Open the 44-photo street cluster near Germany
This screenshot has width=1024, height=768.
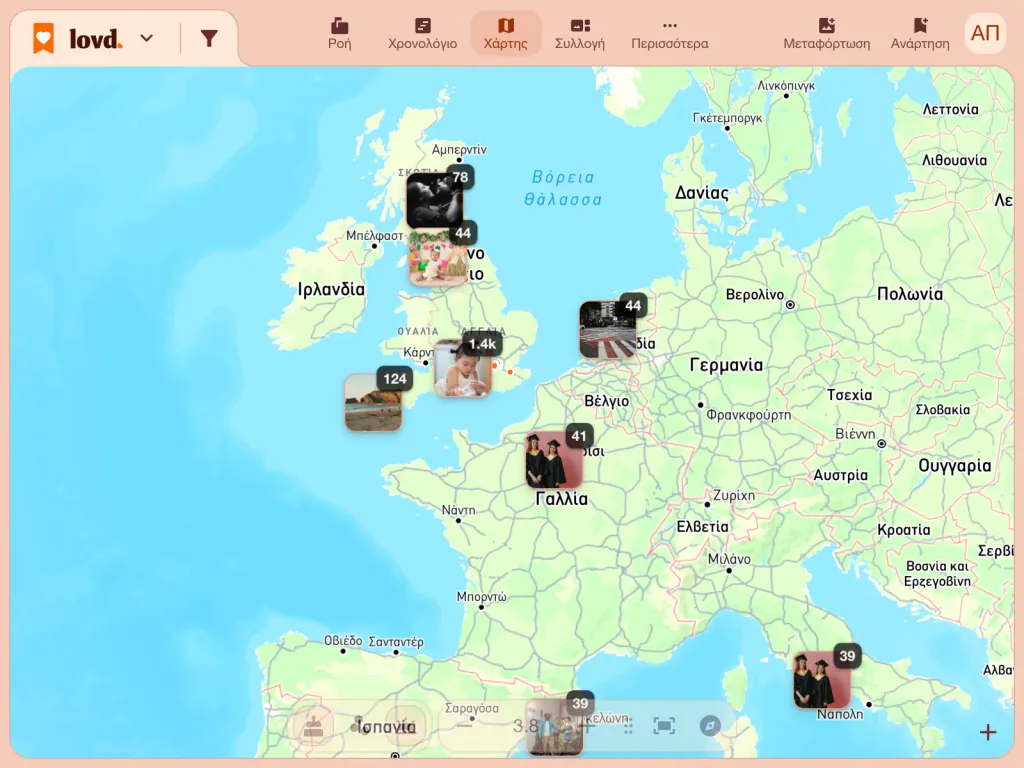[608, 329]
